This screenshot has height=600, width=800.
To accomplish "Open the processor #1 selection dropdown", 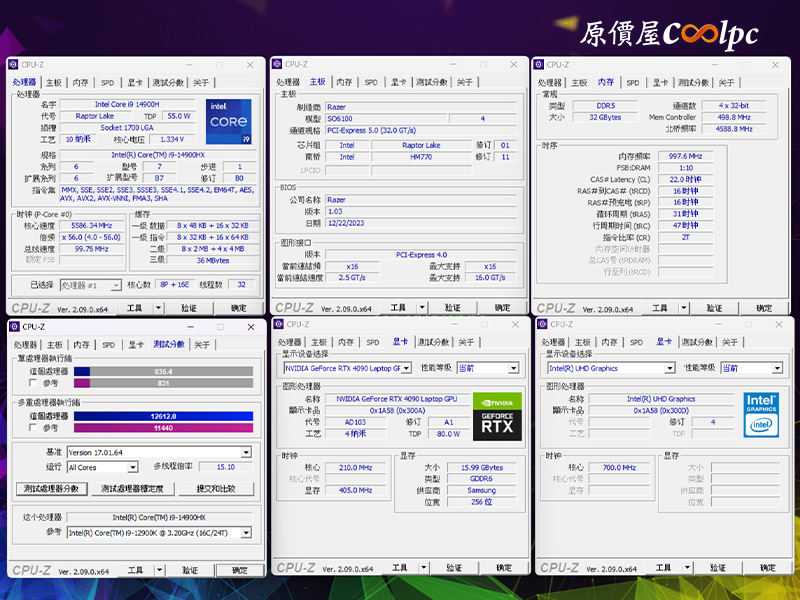I will pyautogui.click(x=90, y=285).
